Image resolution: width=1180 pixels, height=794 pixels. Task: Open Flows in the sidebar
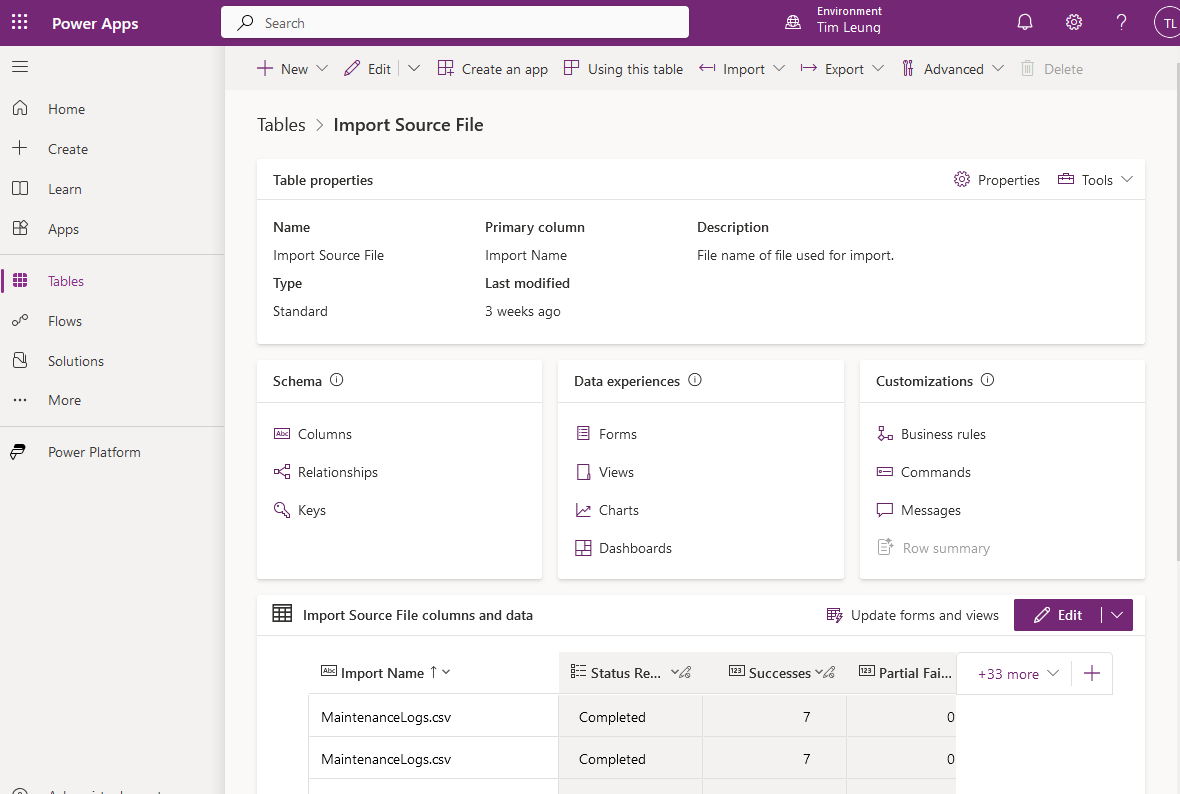[65, 321]
